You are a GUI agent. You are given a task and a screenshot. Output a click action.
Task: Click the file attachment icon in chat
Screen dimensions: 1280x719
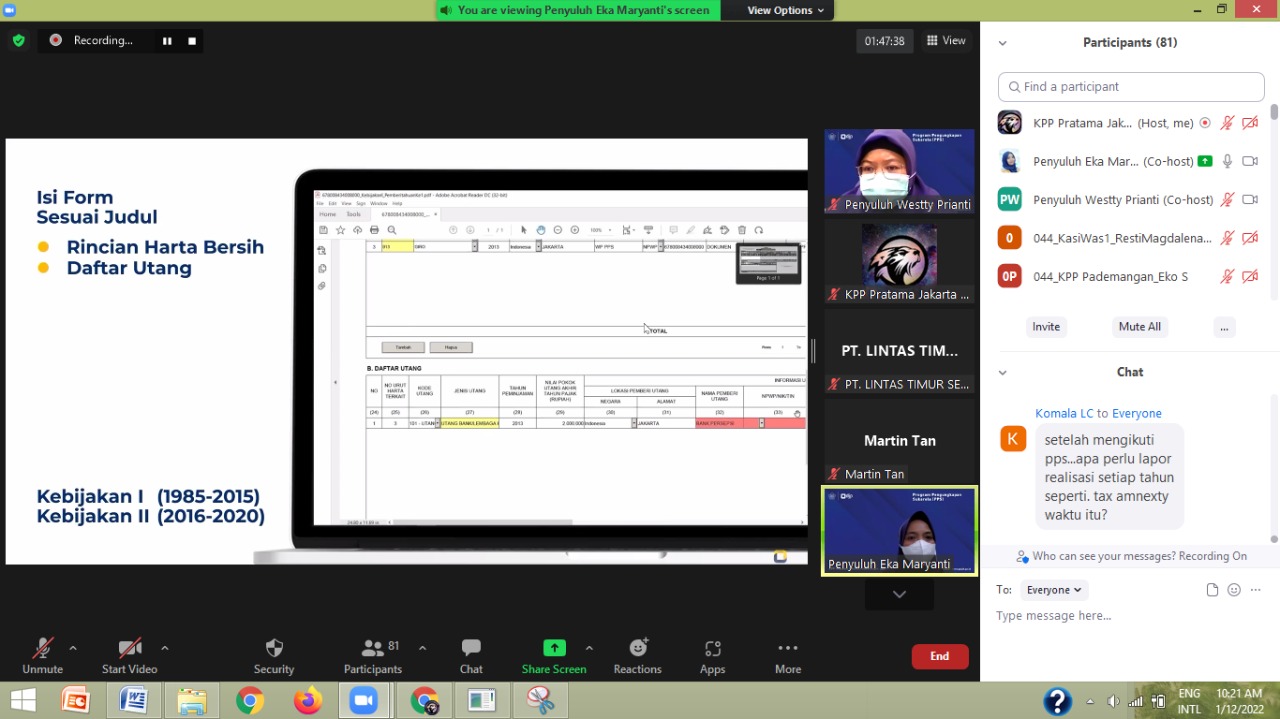pos(1212,590)
